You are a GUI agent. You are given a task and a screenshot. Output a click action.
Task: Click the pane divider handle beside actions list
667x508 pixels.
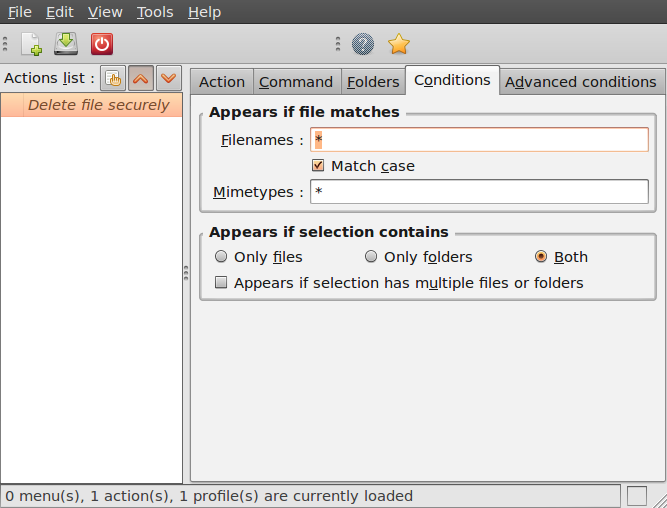(x=186, y=273)
